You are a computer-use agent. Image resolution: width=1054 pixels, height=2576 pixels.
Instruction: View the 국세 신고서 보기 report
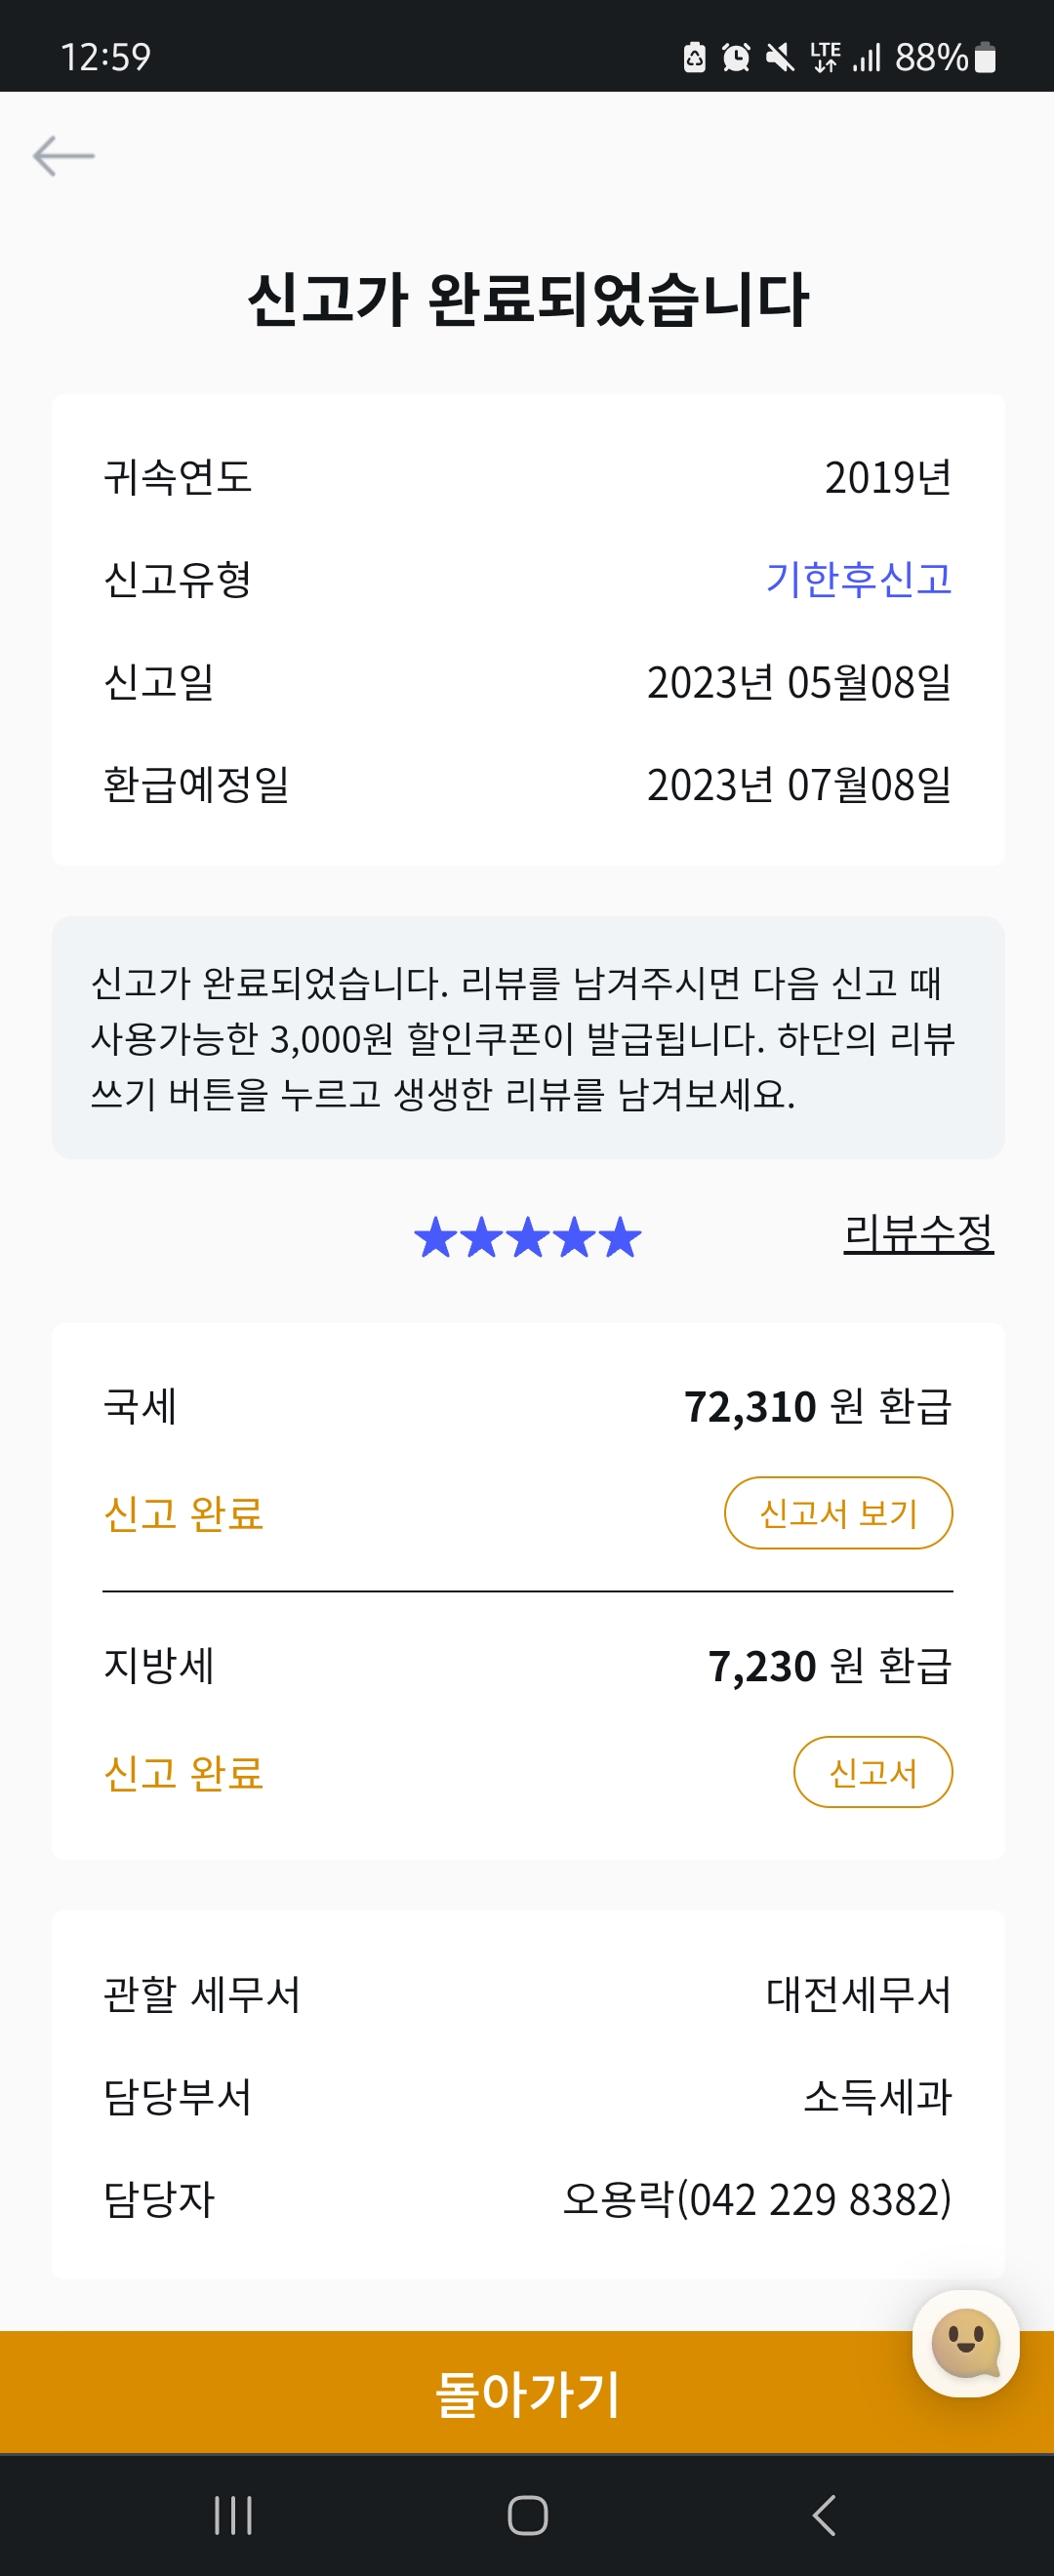point(838,1513)
